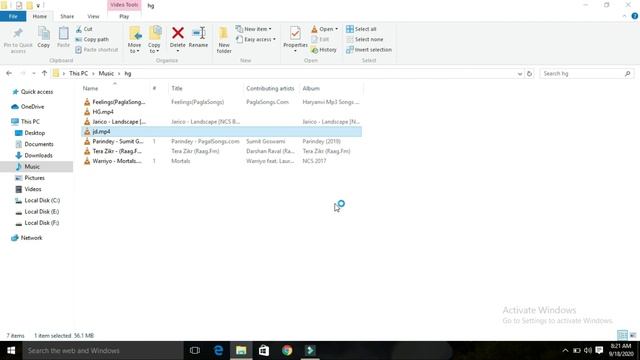Viewport: 640px width, 360px height.
Task: Open the File menu tab
Action: tap(13, 16)
